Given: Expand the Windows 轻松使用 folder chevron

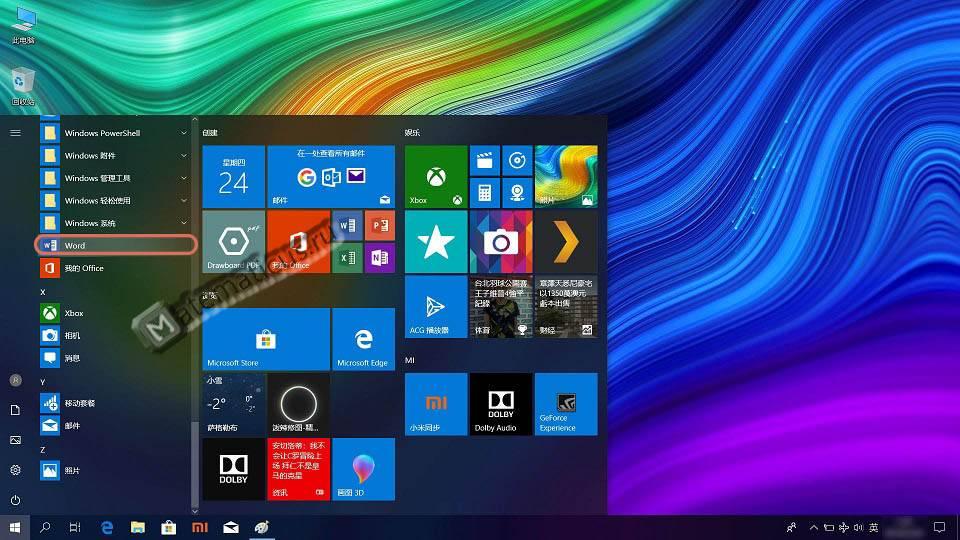Looking at the screenshot, I should (x=184, y=200).
